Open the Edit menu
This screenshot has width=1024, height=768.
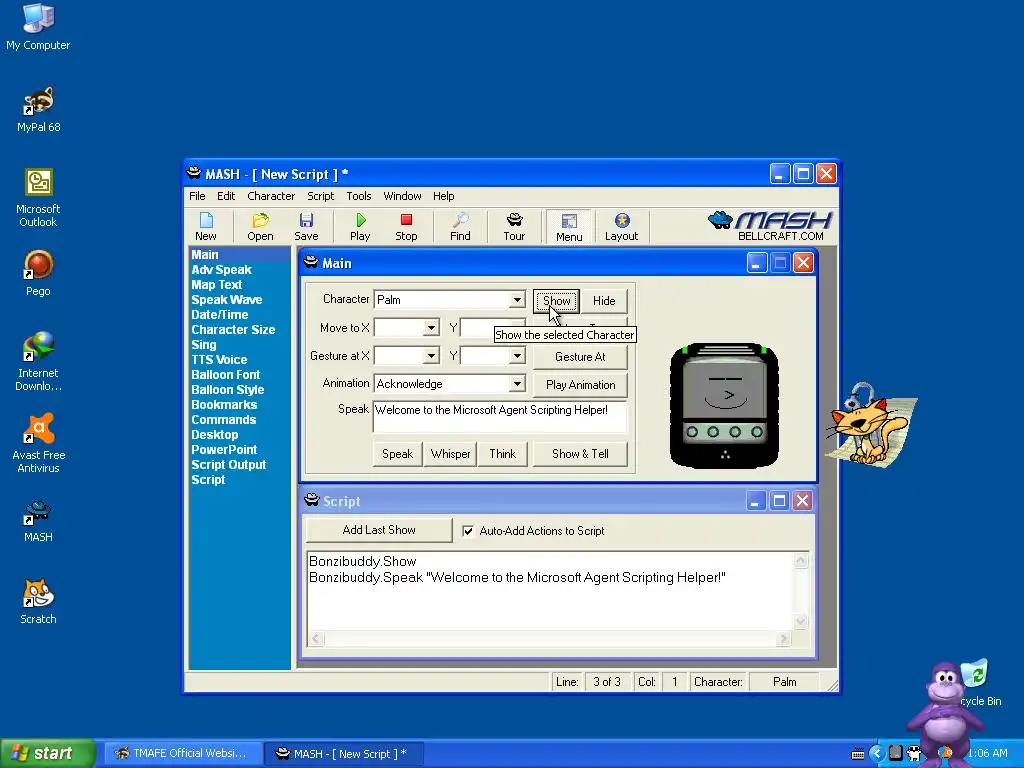click(x=226, y=196)
